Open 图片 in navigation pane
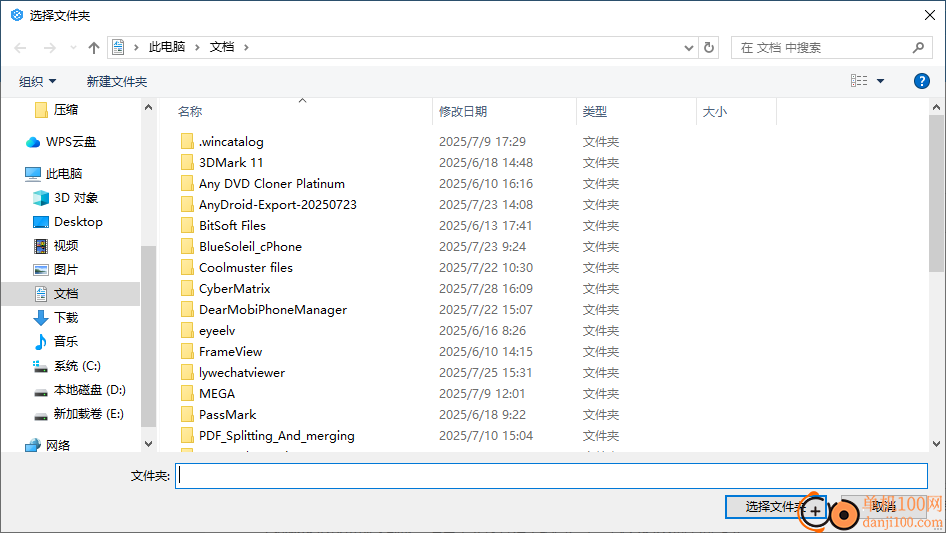Screen dimensions: 946x533 click(x=65, y=270)
